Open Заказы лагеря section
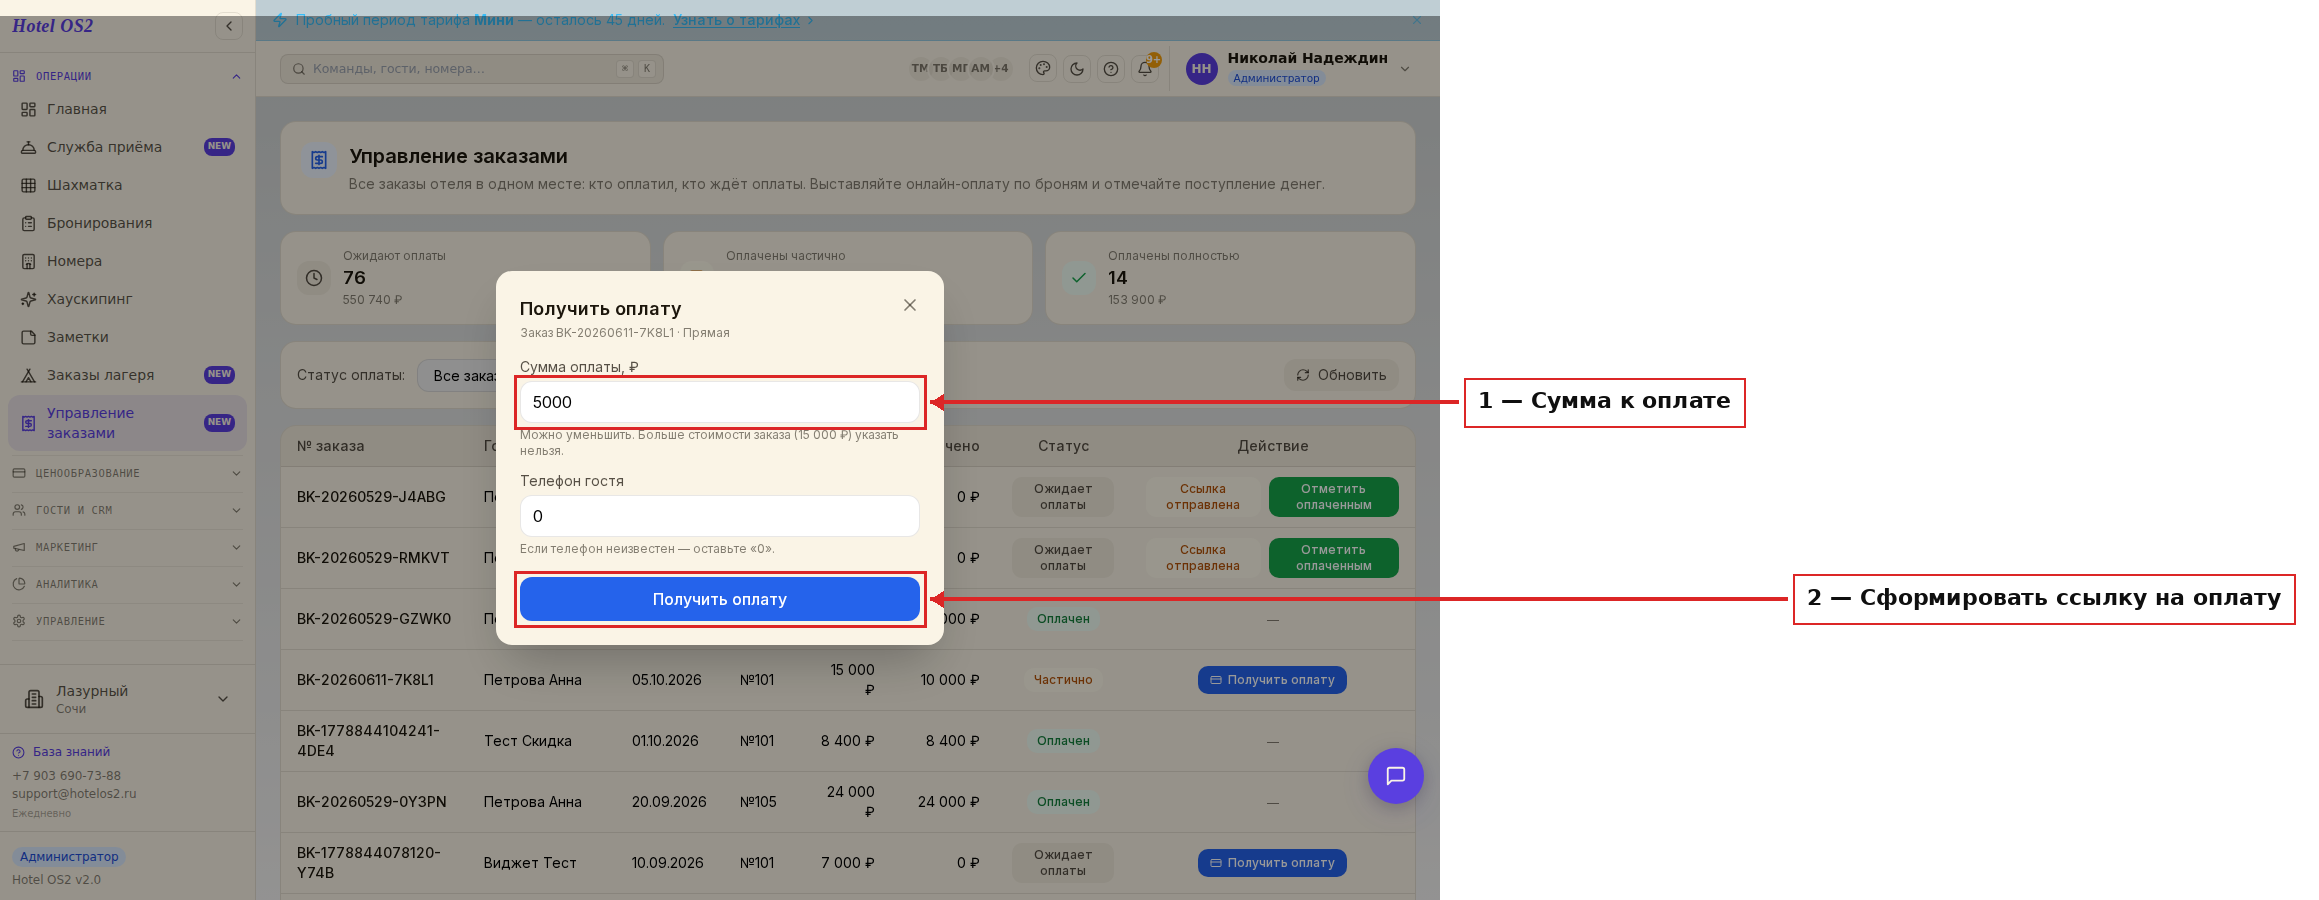2319x900 pixels. [x=127, y=375]
